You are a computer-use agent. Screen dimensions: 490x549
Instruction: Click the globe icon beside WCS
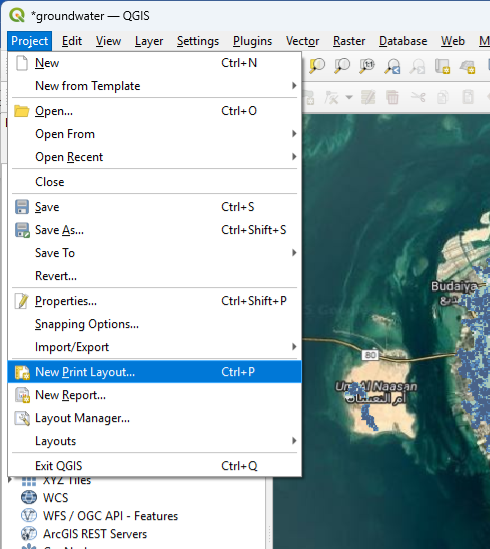click(x=29, y=498)
